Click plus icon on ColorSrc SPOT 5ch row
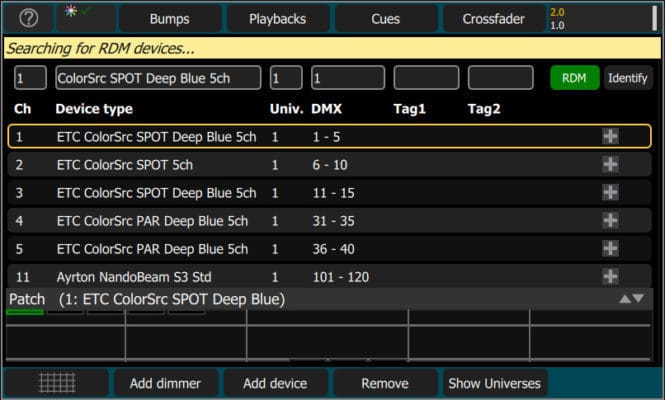Image resolution: width=665 pixels, height=400 pixels. click(x=610, y=165)
